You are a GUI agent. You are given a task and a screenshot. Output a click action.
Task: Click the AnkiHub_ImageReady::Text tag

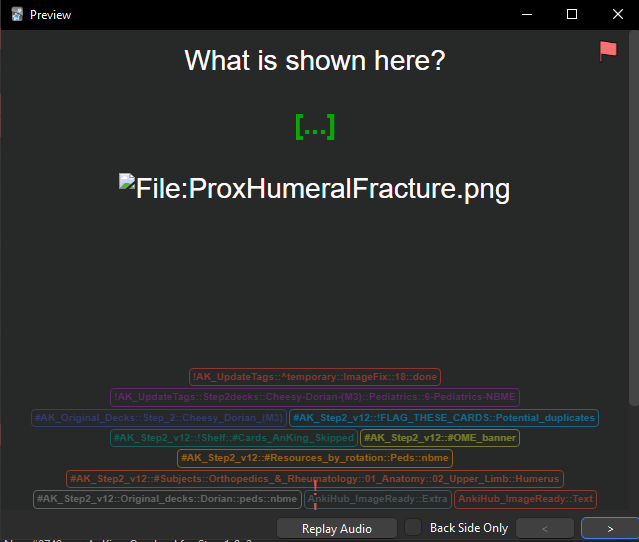coord(525,499)
